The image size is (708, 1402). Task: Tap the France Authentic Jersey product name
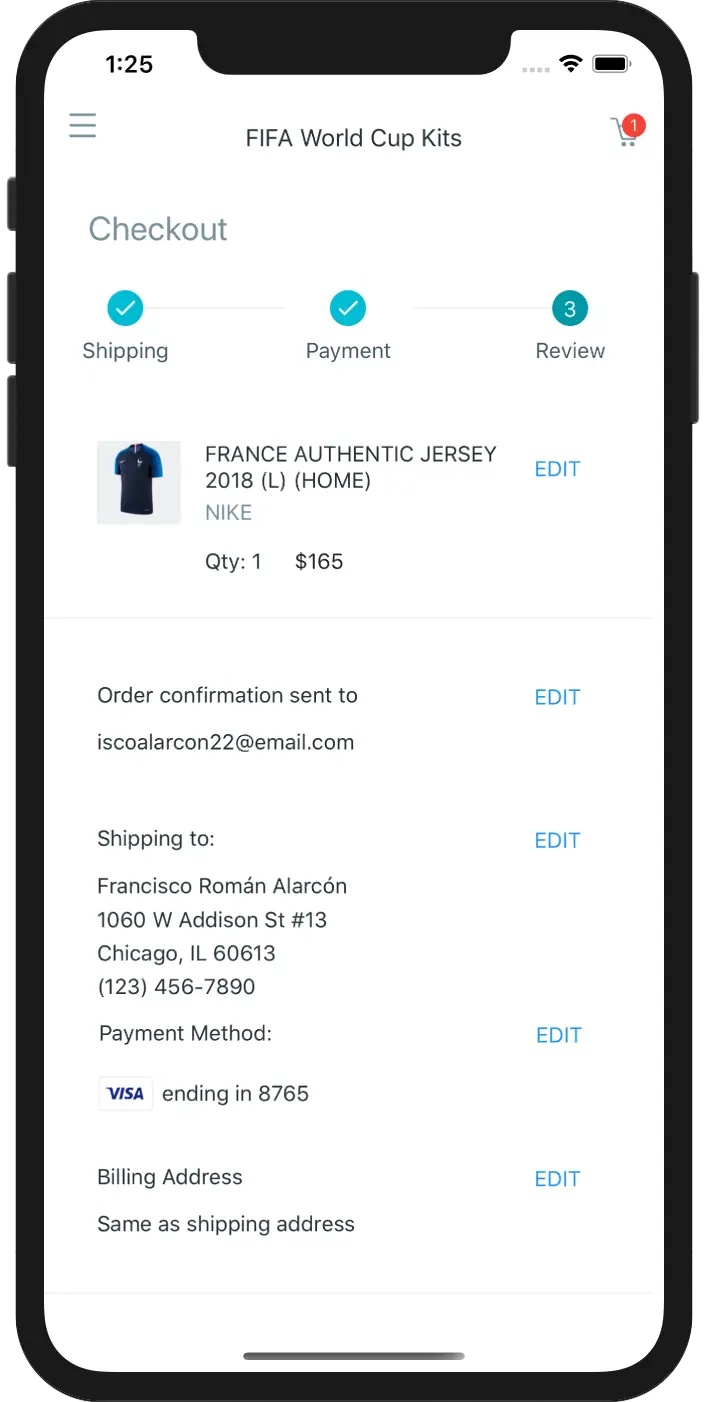[351, 467]
